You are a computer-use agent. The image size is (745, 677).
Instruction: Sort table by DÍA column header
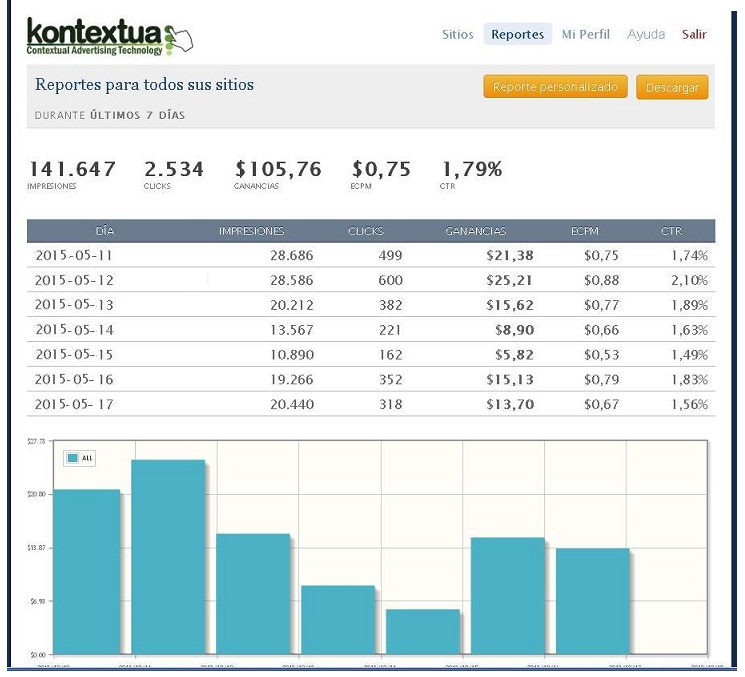click(x=105, y=231)
